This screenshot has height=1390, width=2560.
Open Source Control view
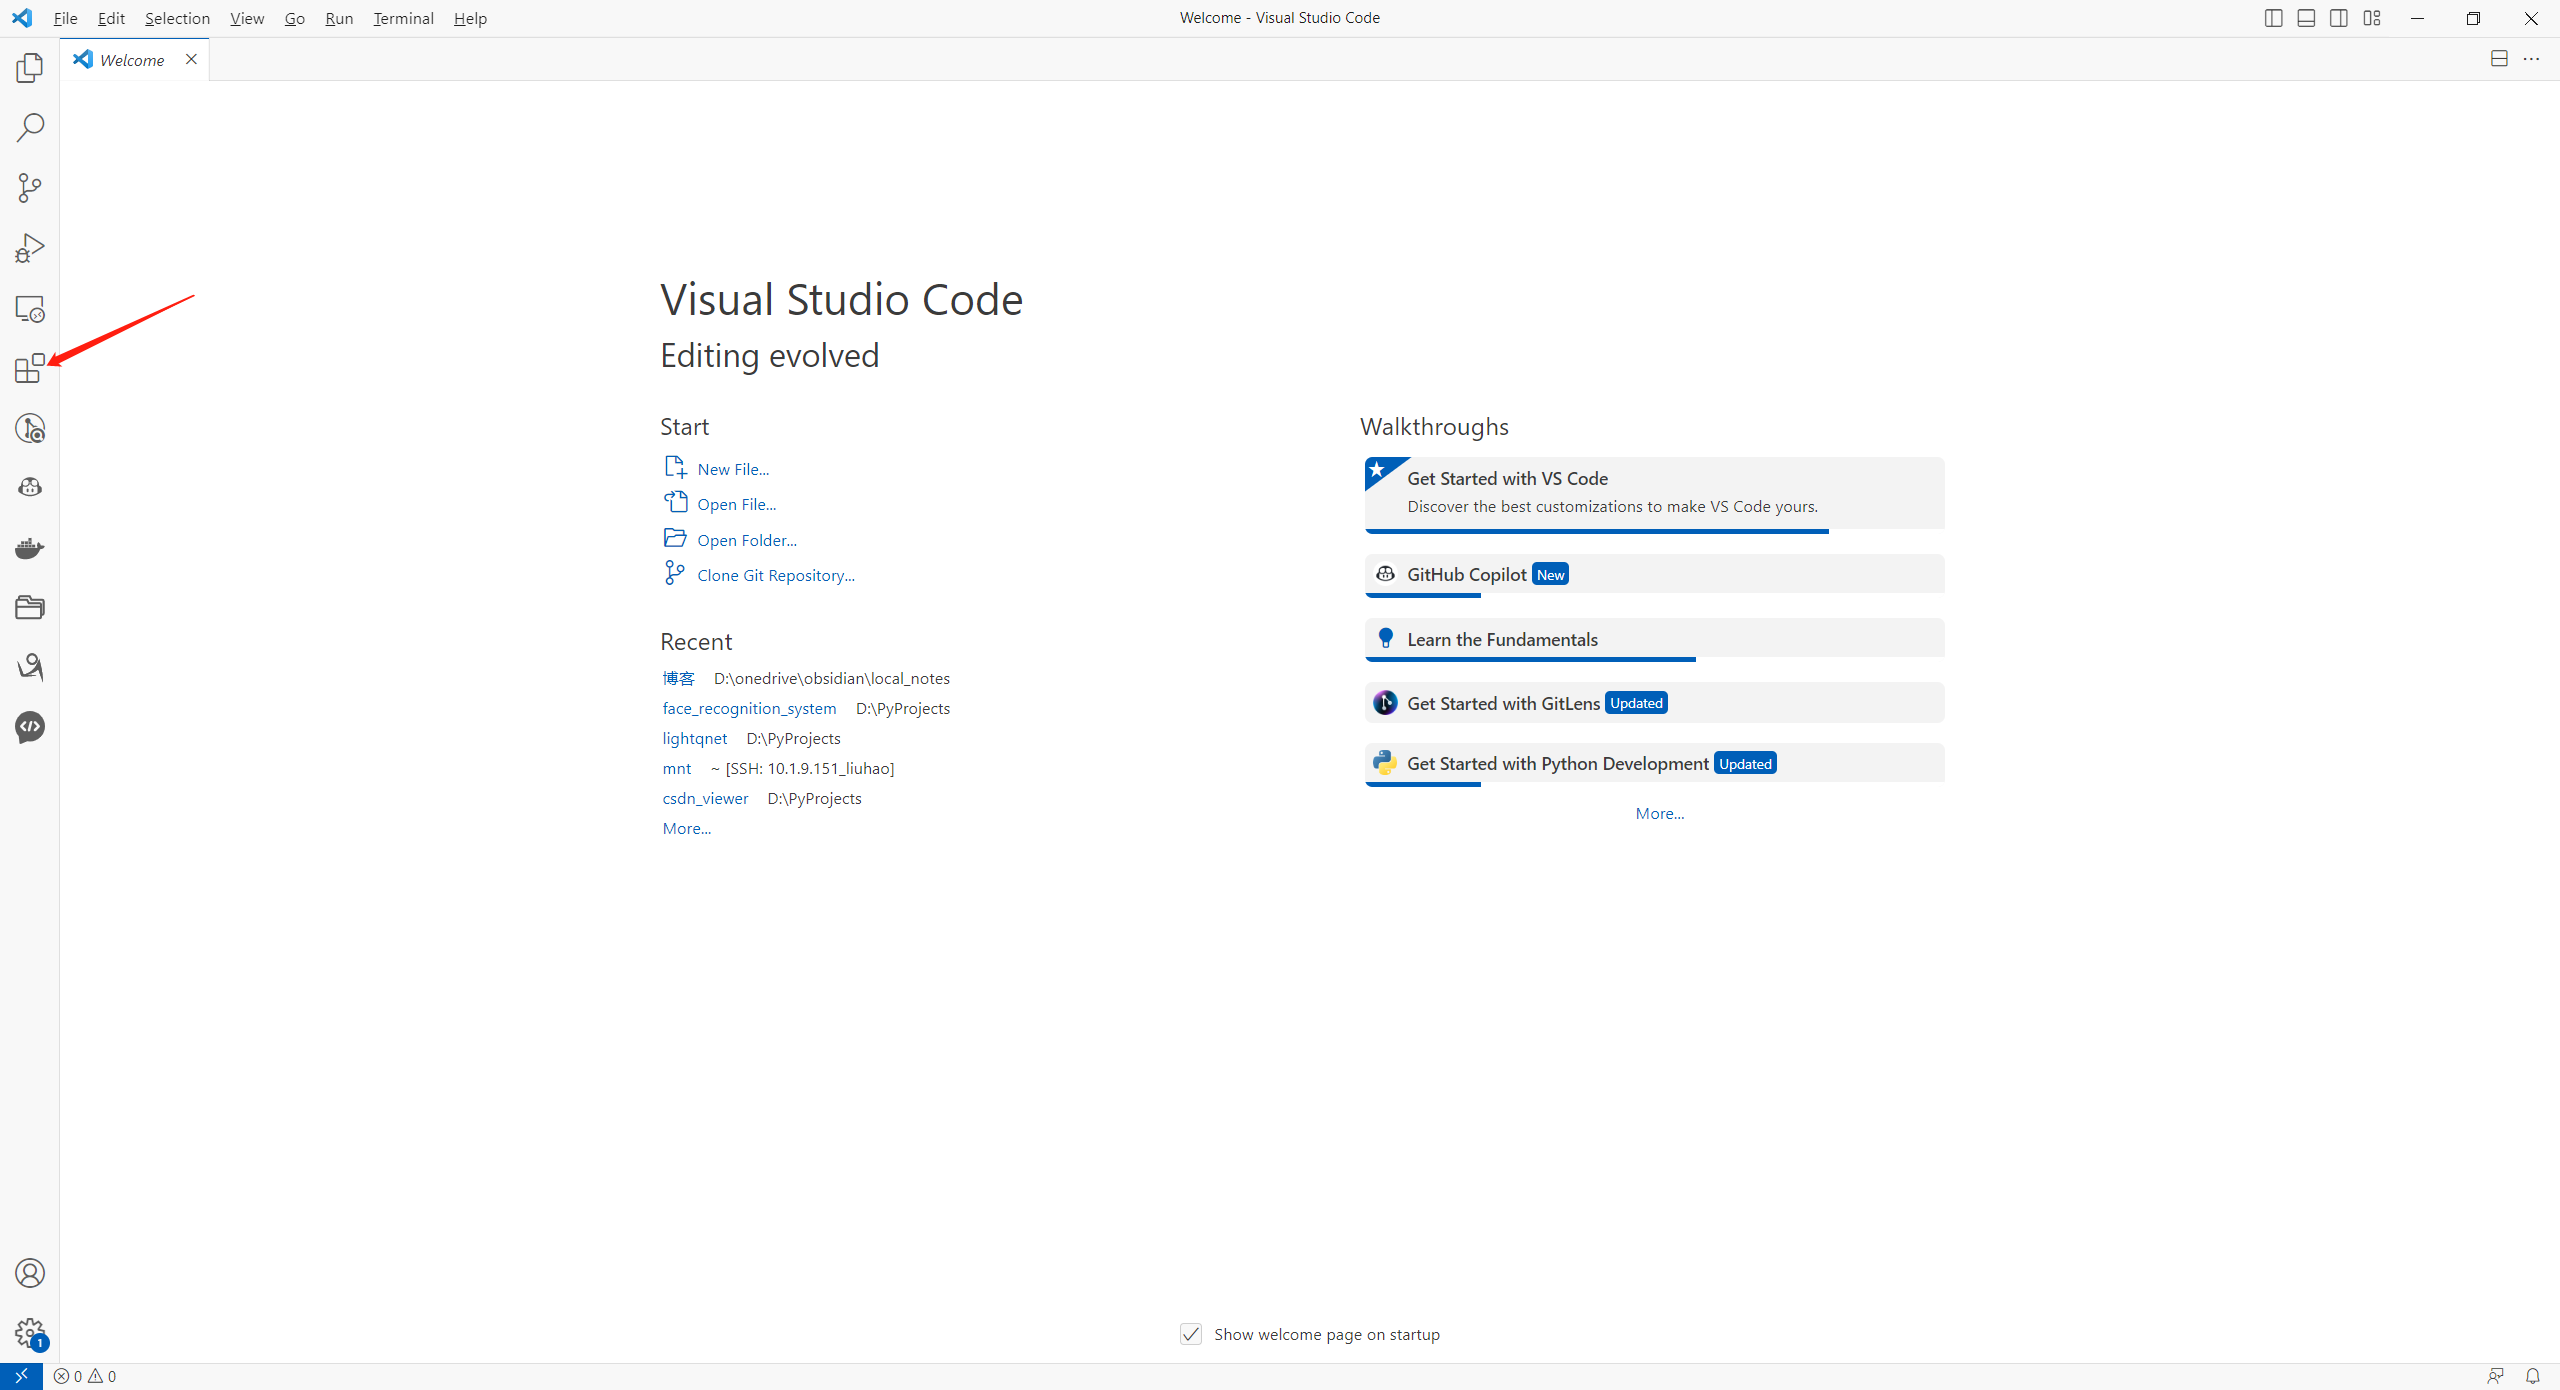30,188
